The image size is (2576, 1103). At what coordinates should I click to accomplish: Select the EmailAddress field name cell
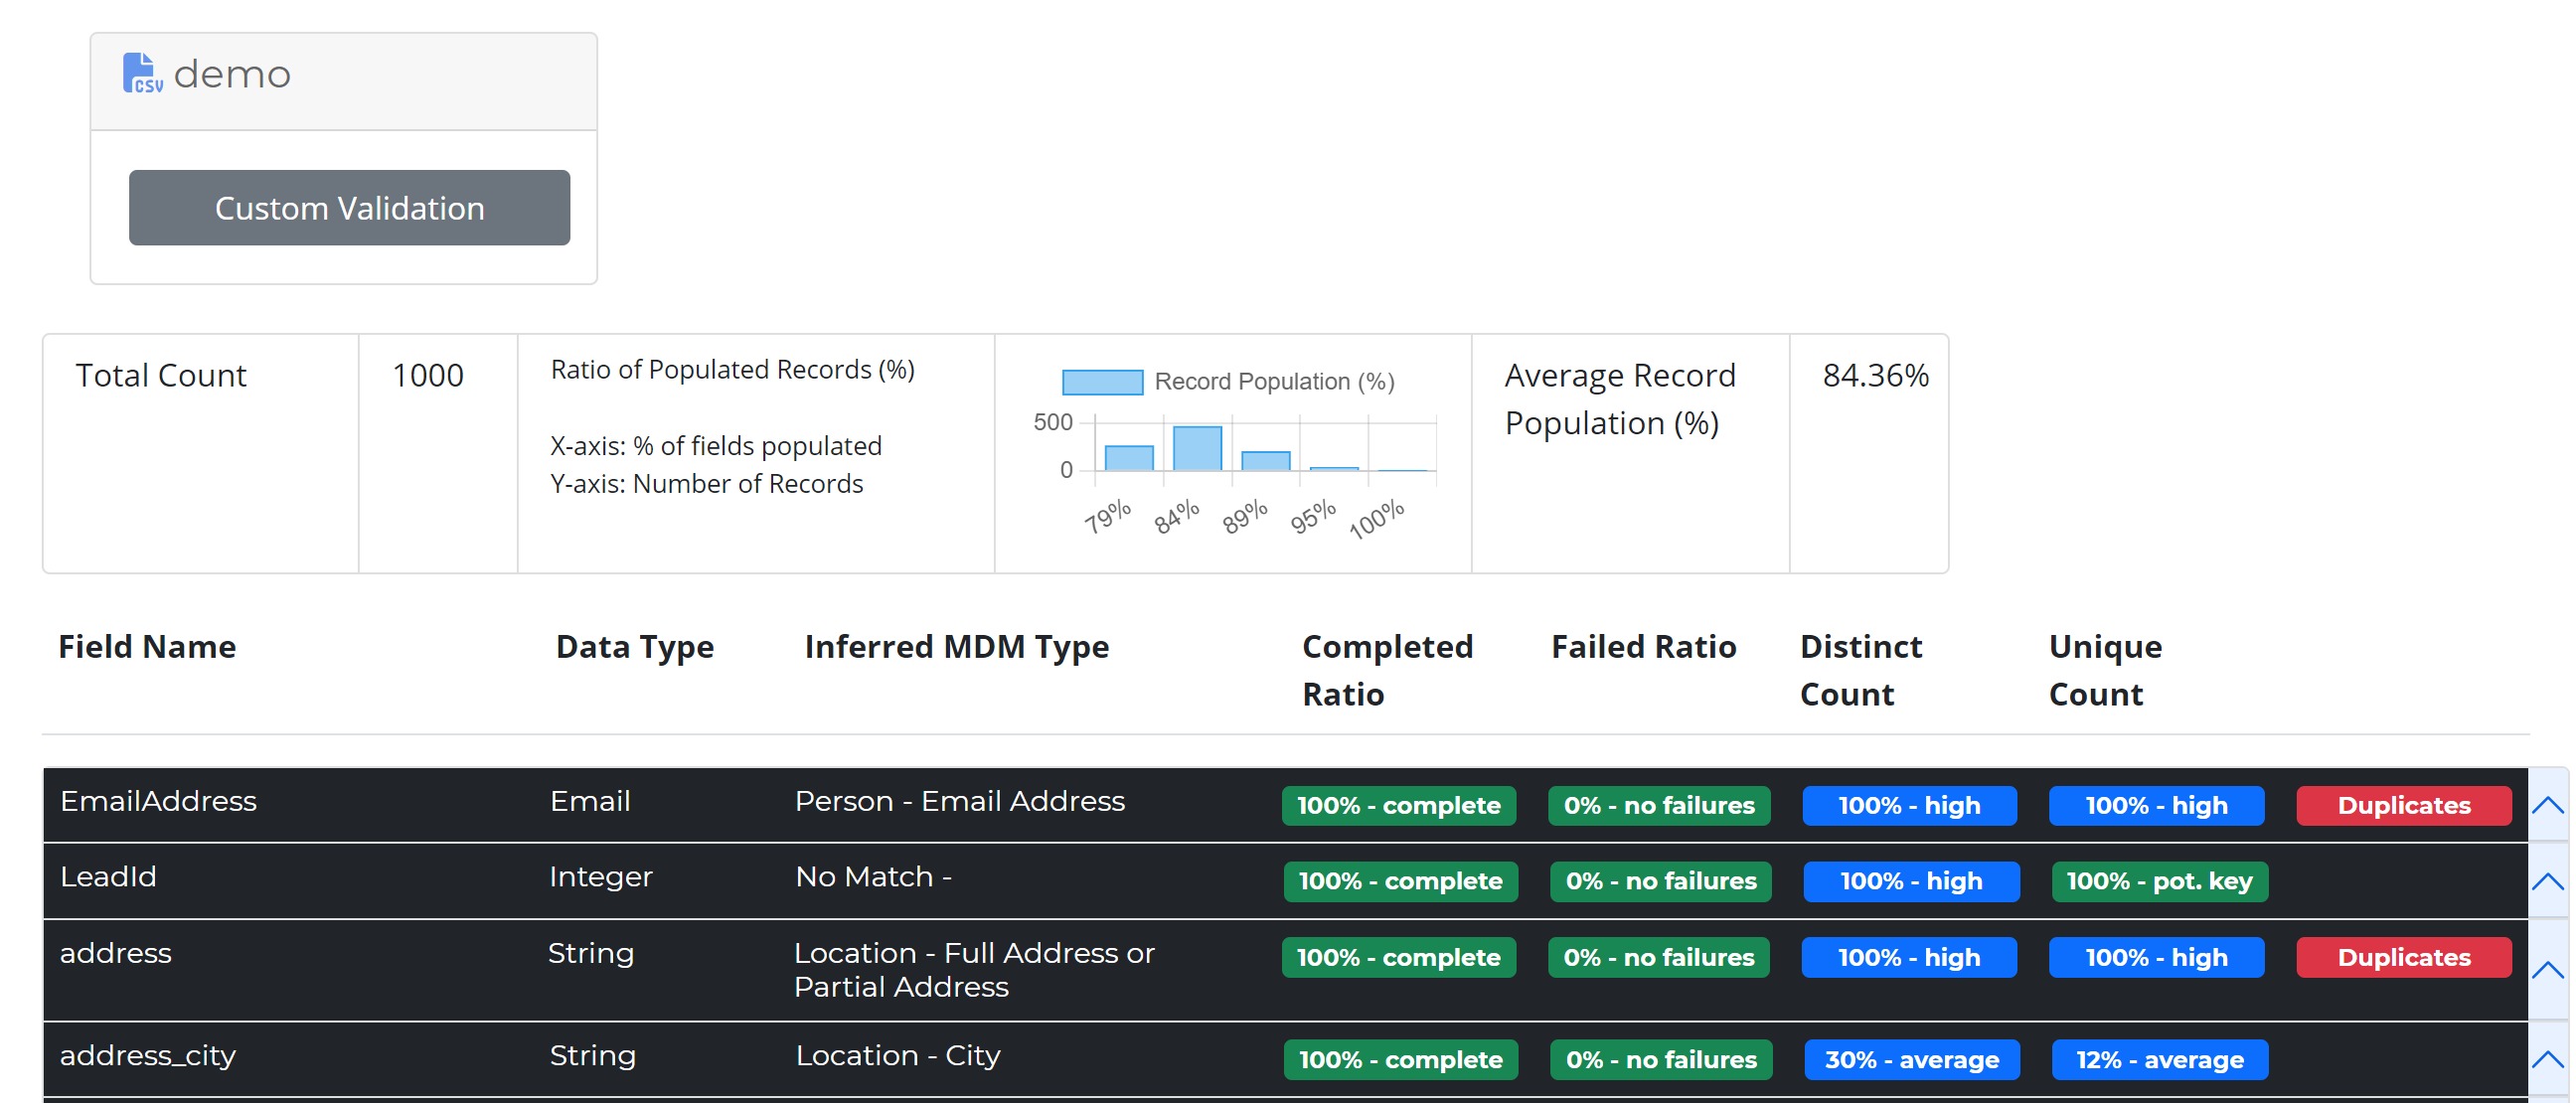[x=158, y=801]
